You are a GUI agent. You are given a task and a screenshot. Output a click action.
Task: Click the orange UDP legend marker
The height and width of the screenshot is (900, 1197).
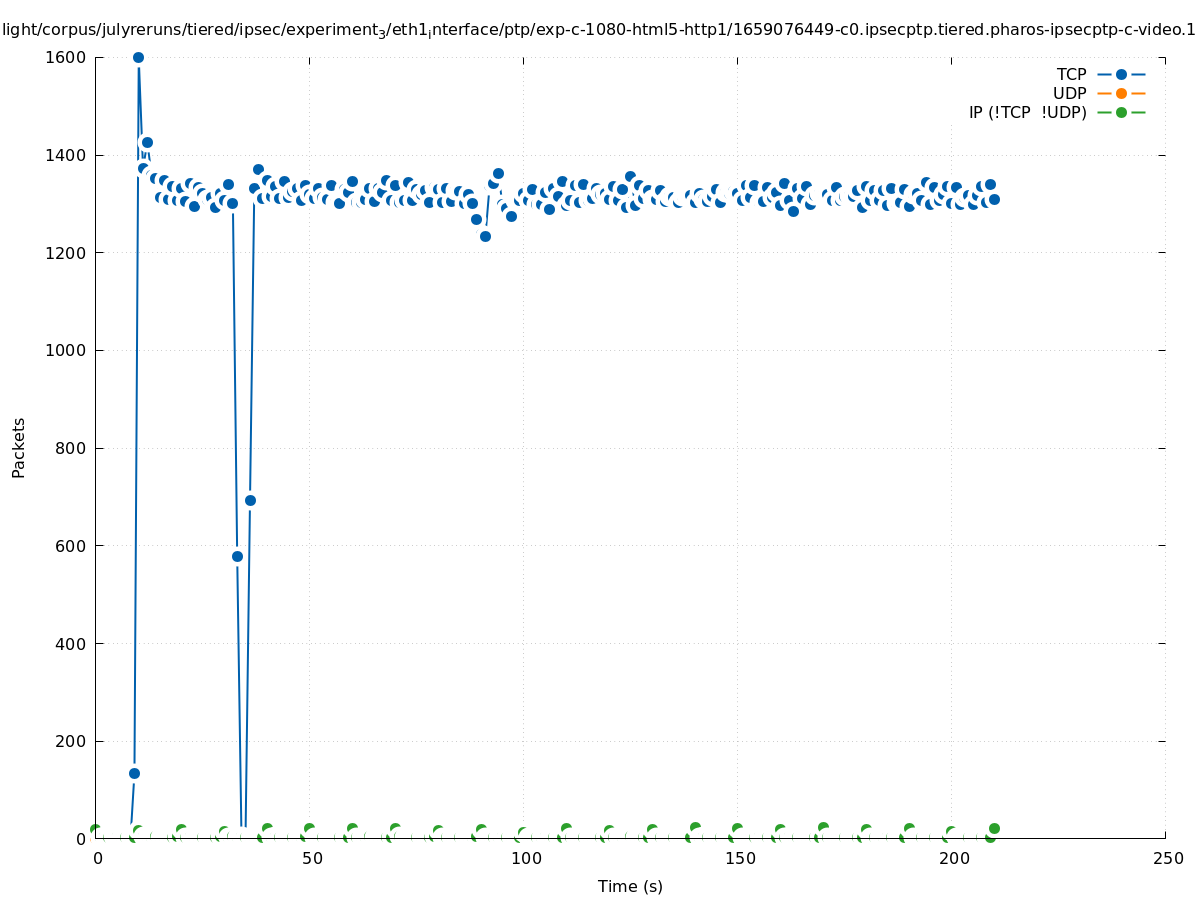click(1121, 93)
